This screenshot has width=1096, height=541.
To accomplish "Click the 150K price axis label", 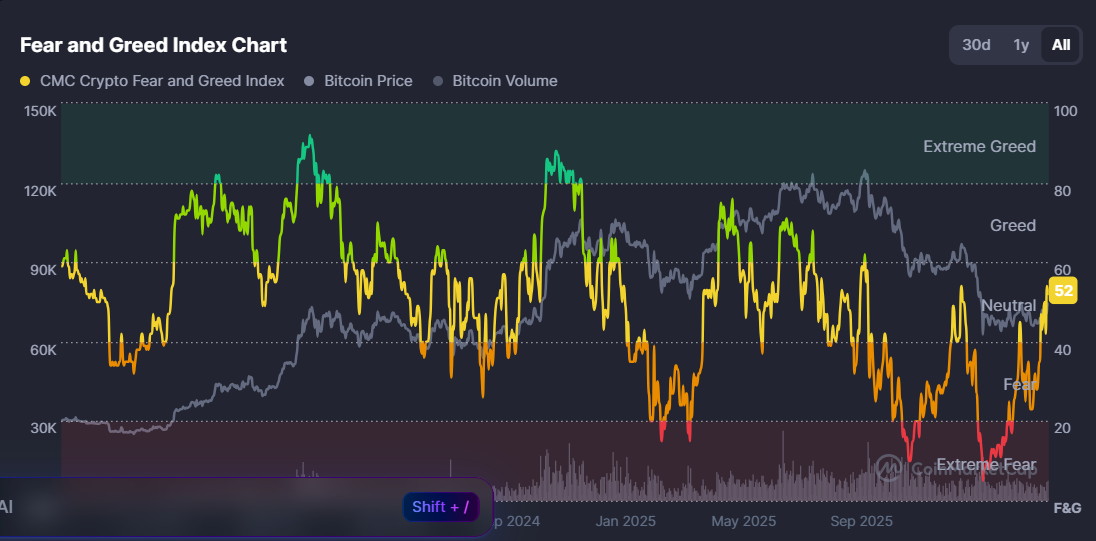I will (39, 111).
